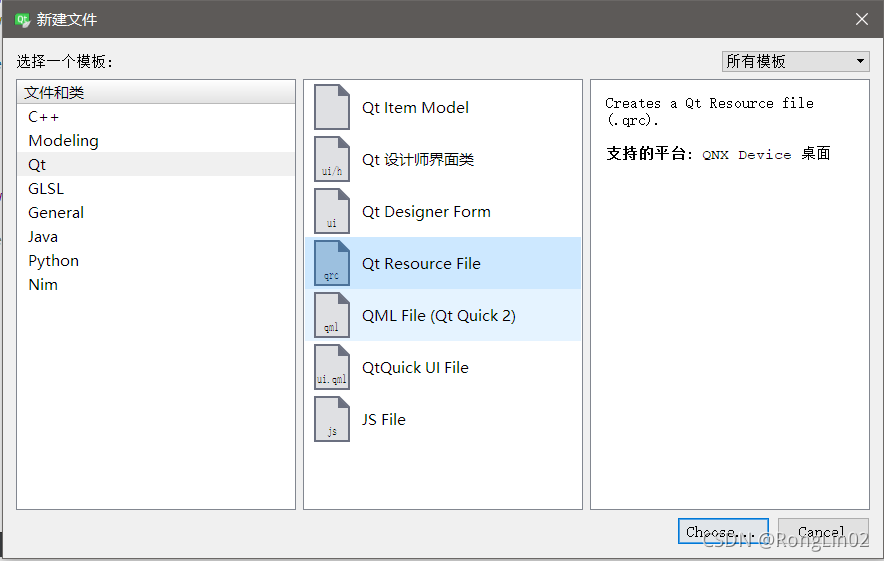Click the qml QML File icon
Viewport: 884px width, 561px height.
[x=332, y=315]
